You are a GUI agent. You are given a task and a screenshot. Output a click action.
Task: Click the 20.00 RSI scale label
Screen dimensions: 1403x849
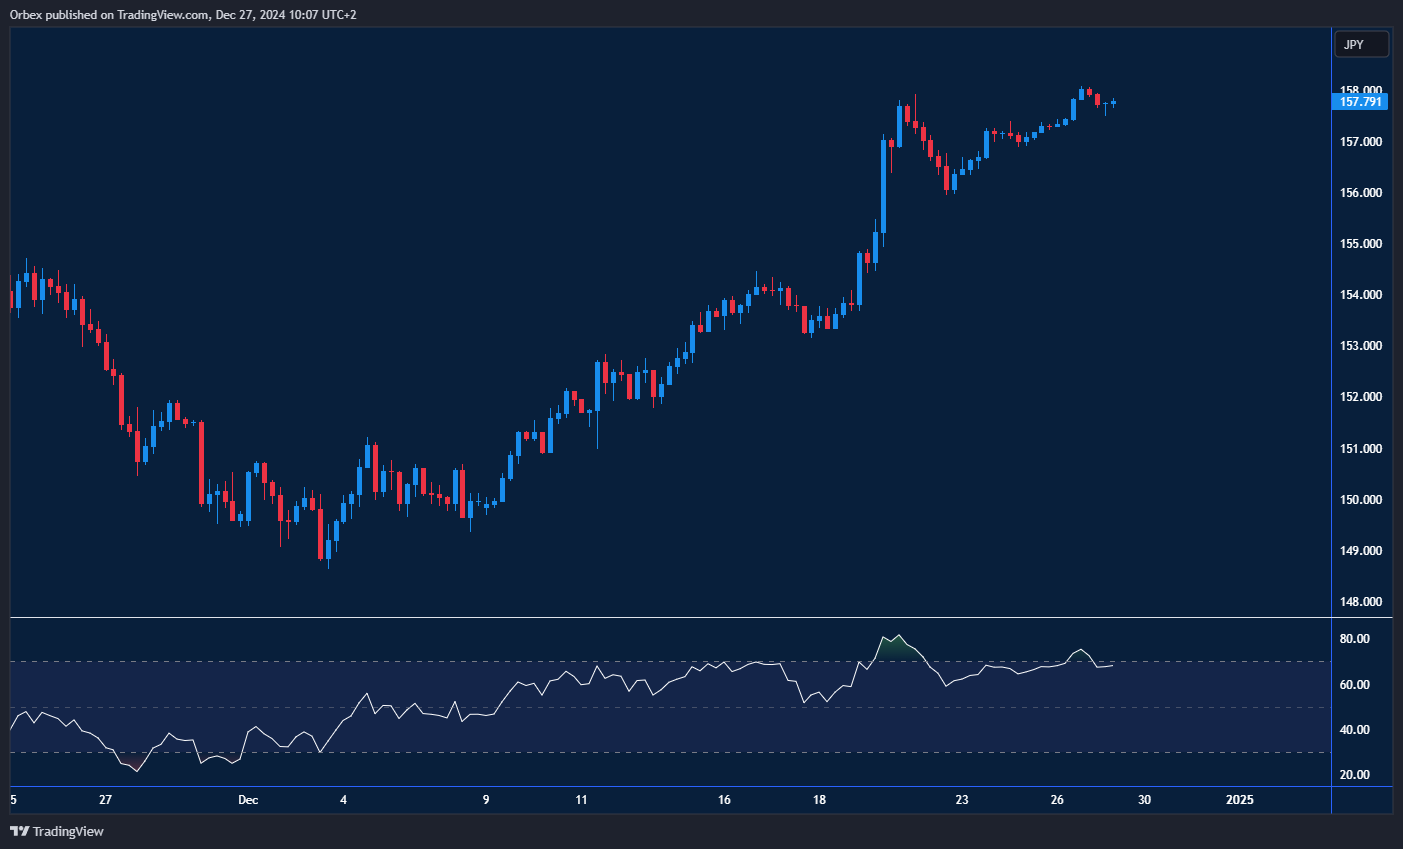(1354, 775)
